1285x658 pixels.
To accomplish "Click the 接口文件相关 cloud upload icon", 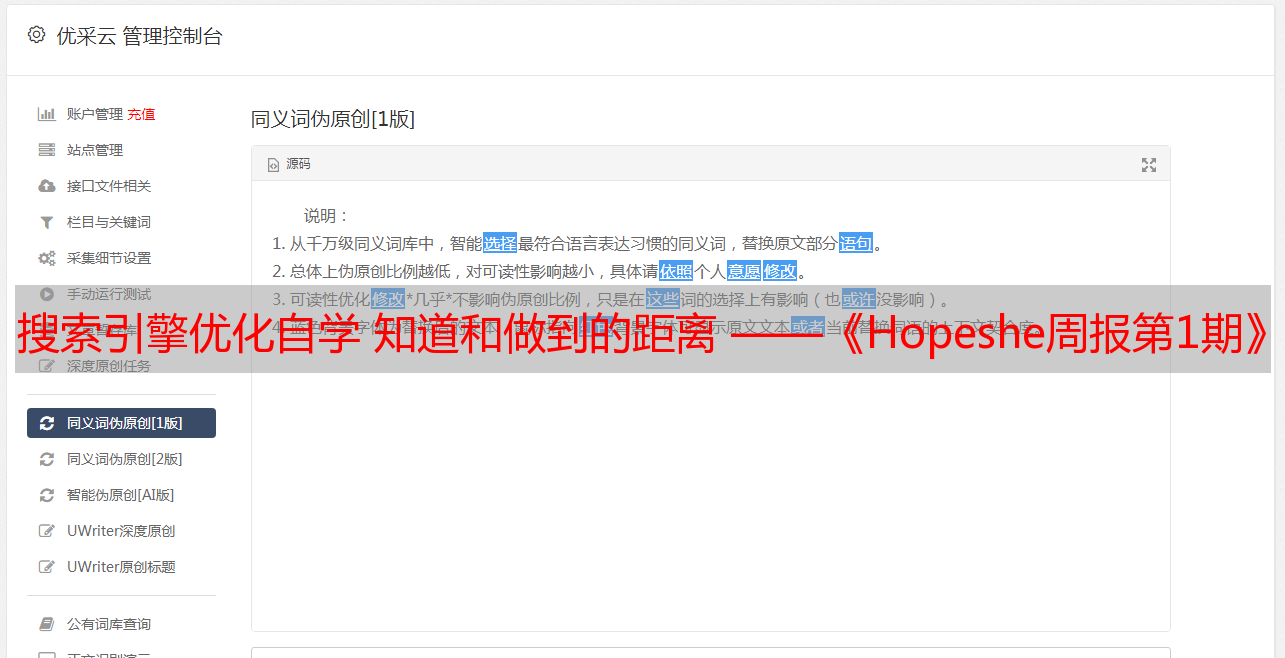I will pyautogui.click(x=46, y=186).
